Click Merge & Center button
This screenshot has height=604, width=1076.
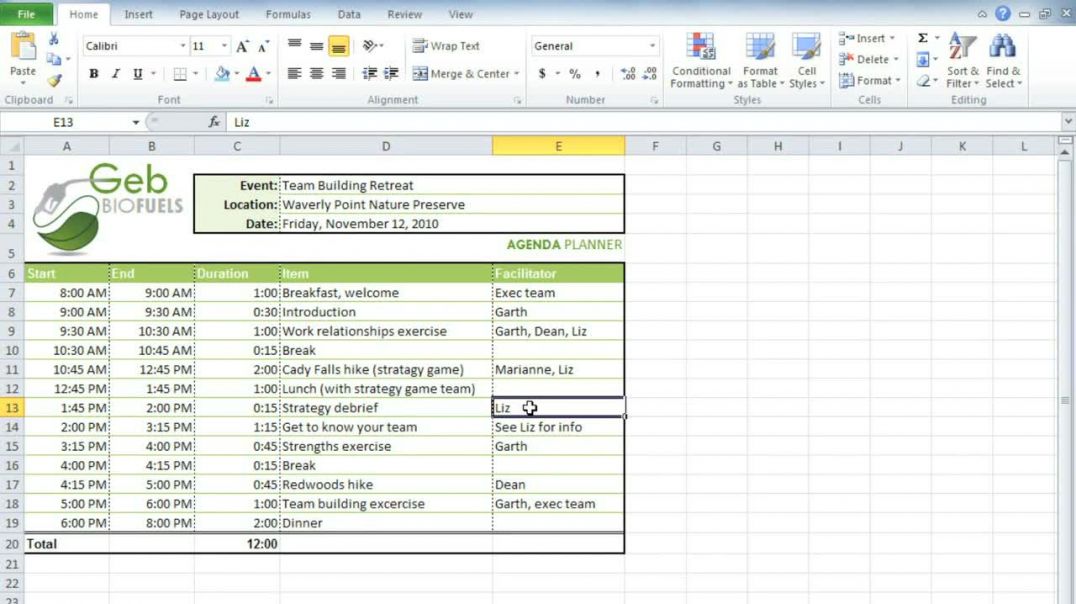[460, 73]
